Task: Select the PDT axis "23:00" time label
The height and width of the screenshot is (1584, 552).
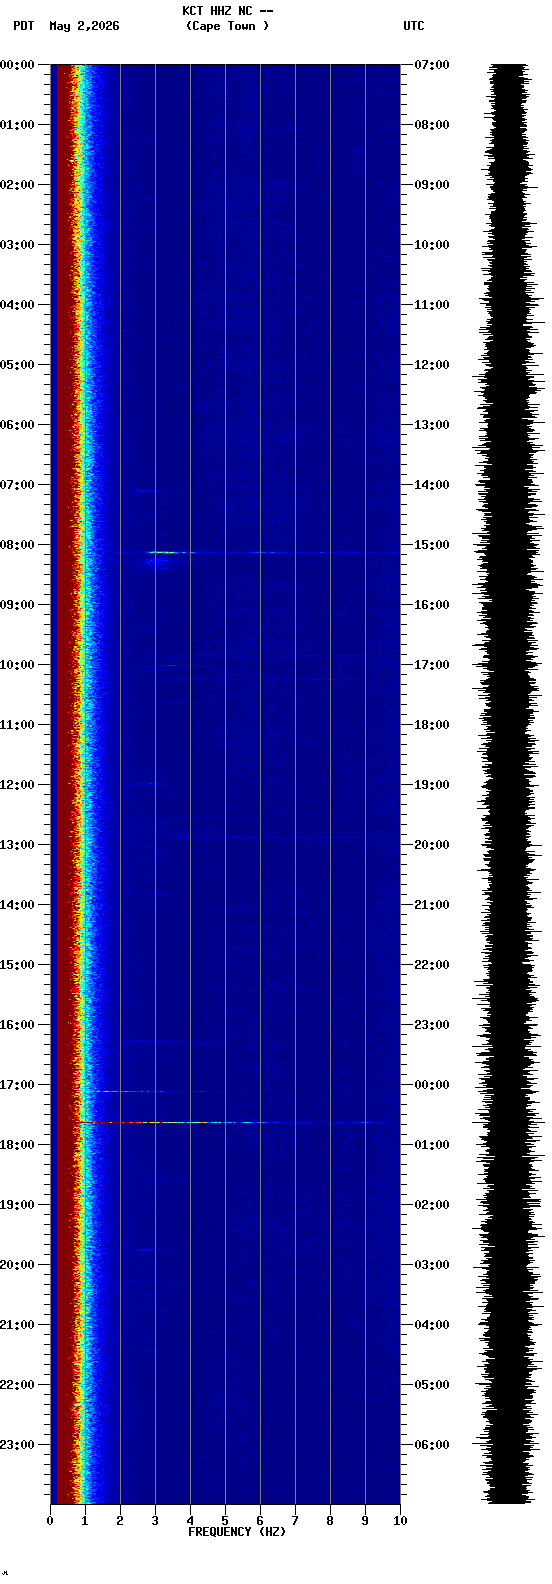Action: [x=17, y=1445]
